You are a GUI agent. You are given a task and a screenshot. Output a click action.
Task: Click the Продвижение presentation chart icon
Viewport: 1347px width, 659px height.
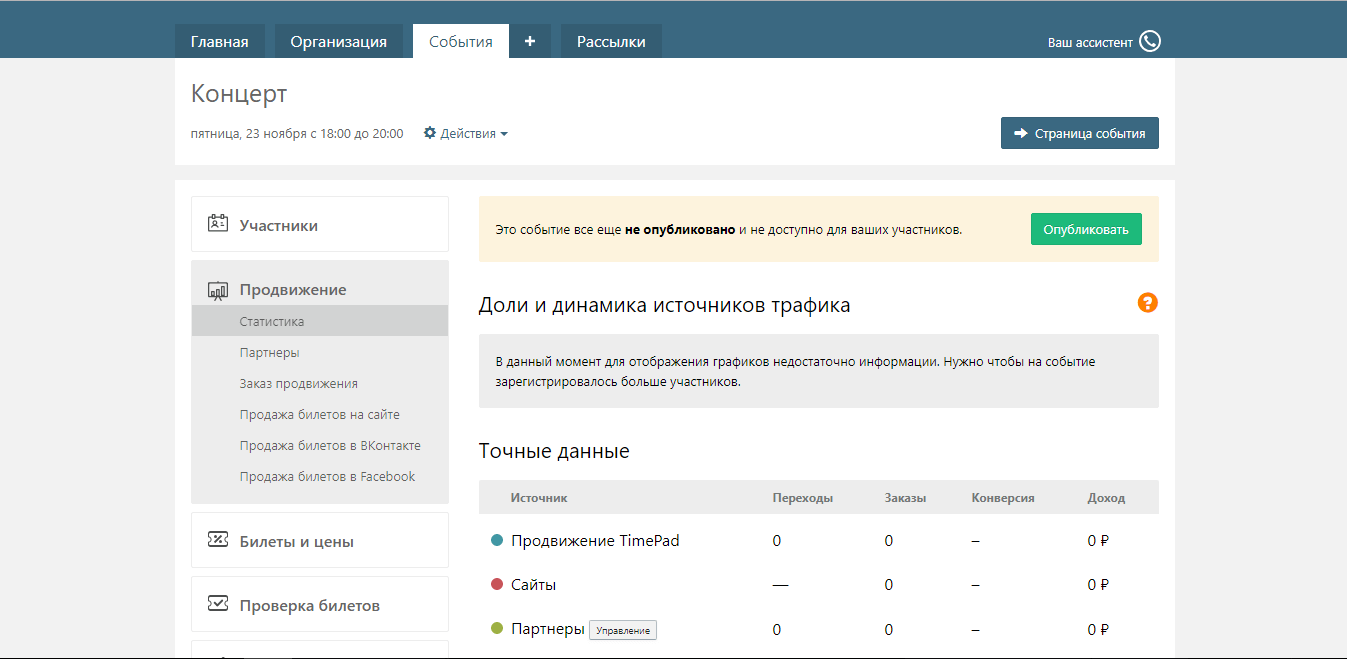[x=218, y=290]
